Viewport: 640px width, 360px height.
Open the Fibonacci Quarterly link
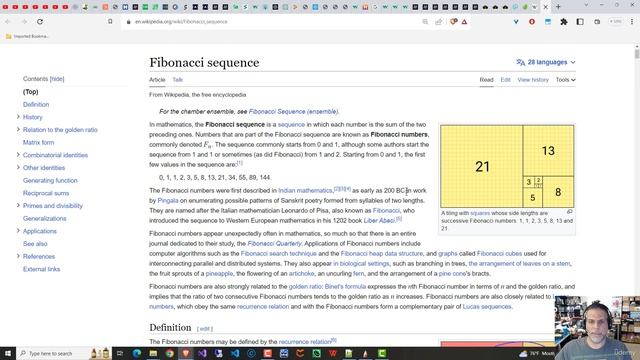(x=274, y=243)
